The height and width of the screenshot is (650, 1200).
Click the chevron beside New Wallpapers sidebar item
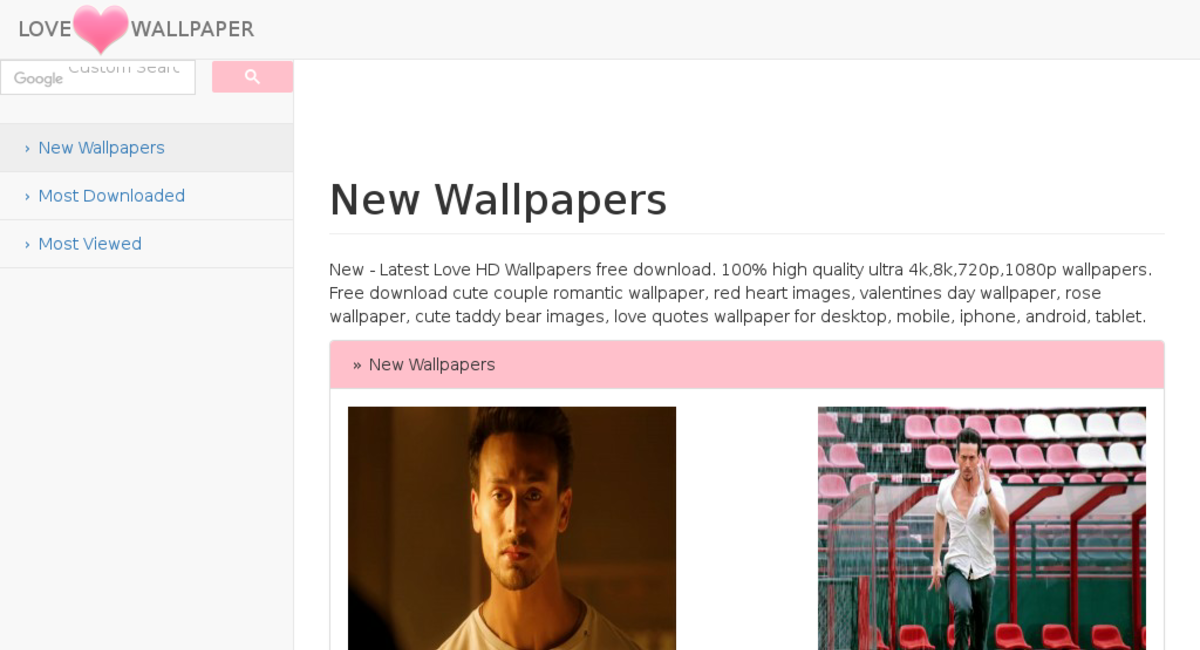click(27, 148)
